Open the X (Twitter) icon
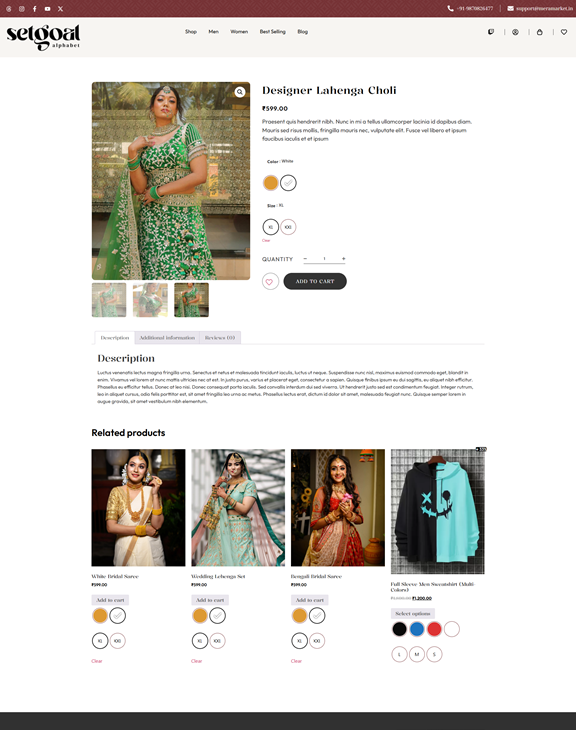The height and width of the screenshot is (730, 576). pyautogui.click(x=61, y=9)
